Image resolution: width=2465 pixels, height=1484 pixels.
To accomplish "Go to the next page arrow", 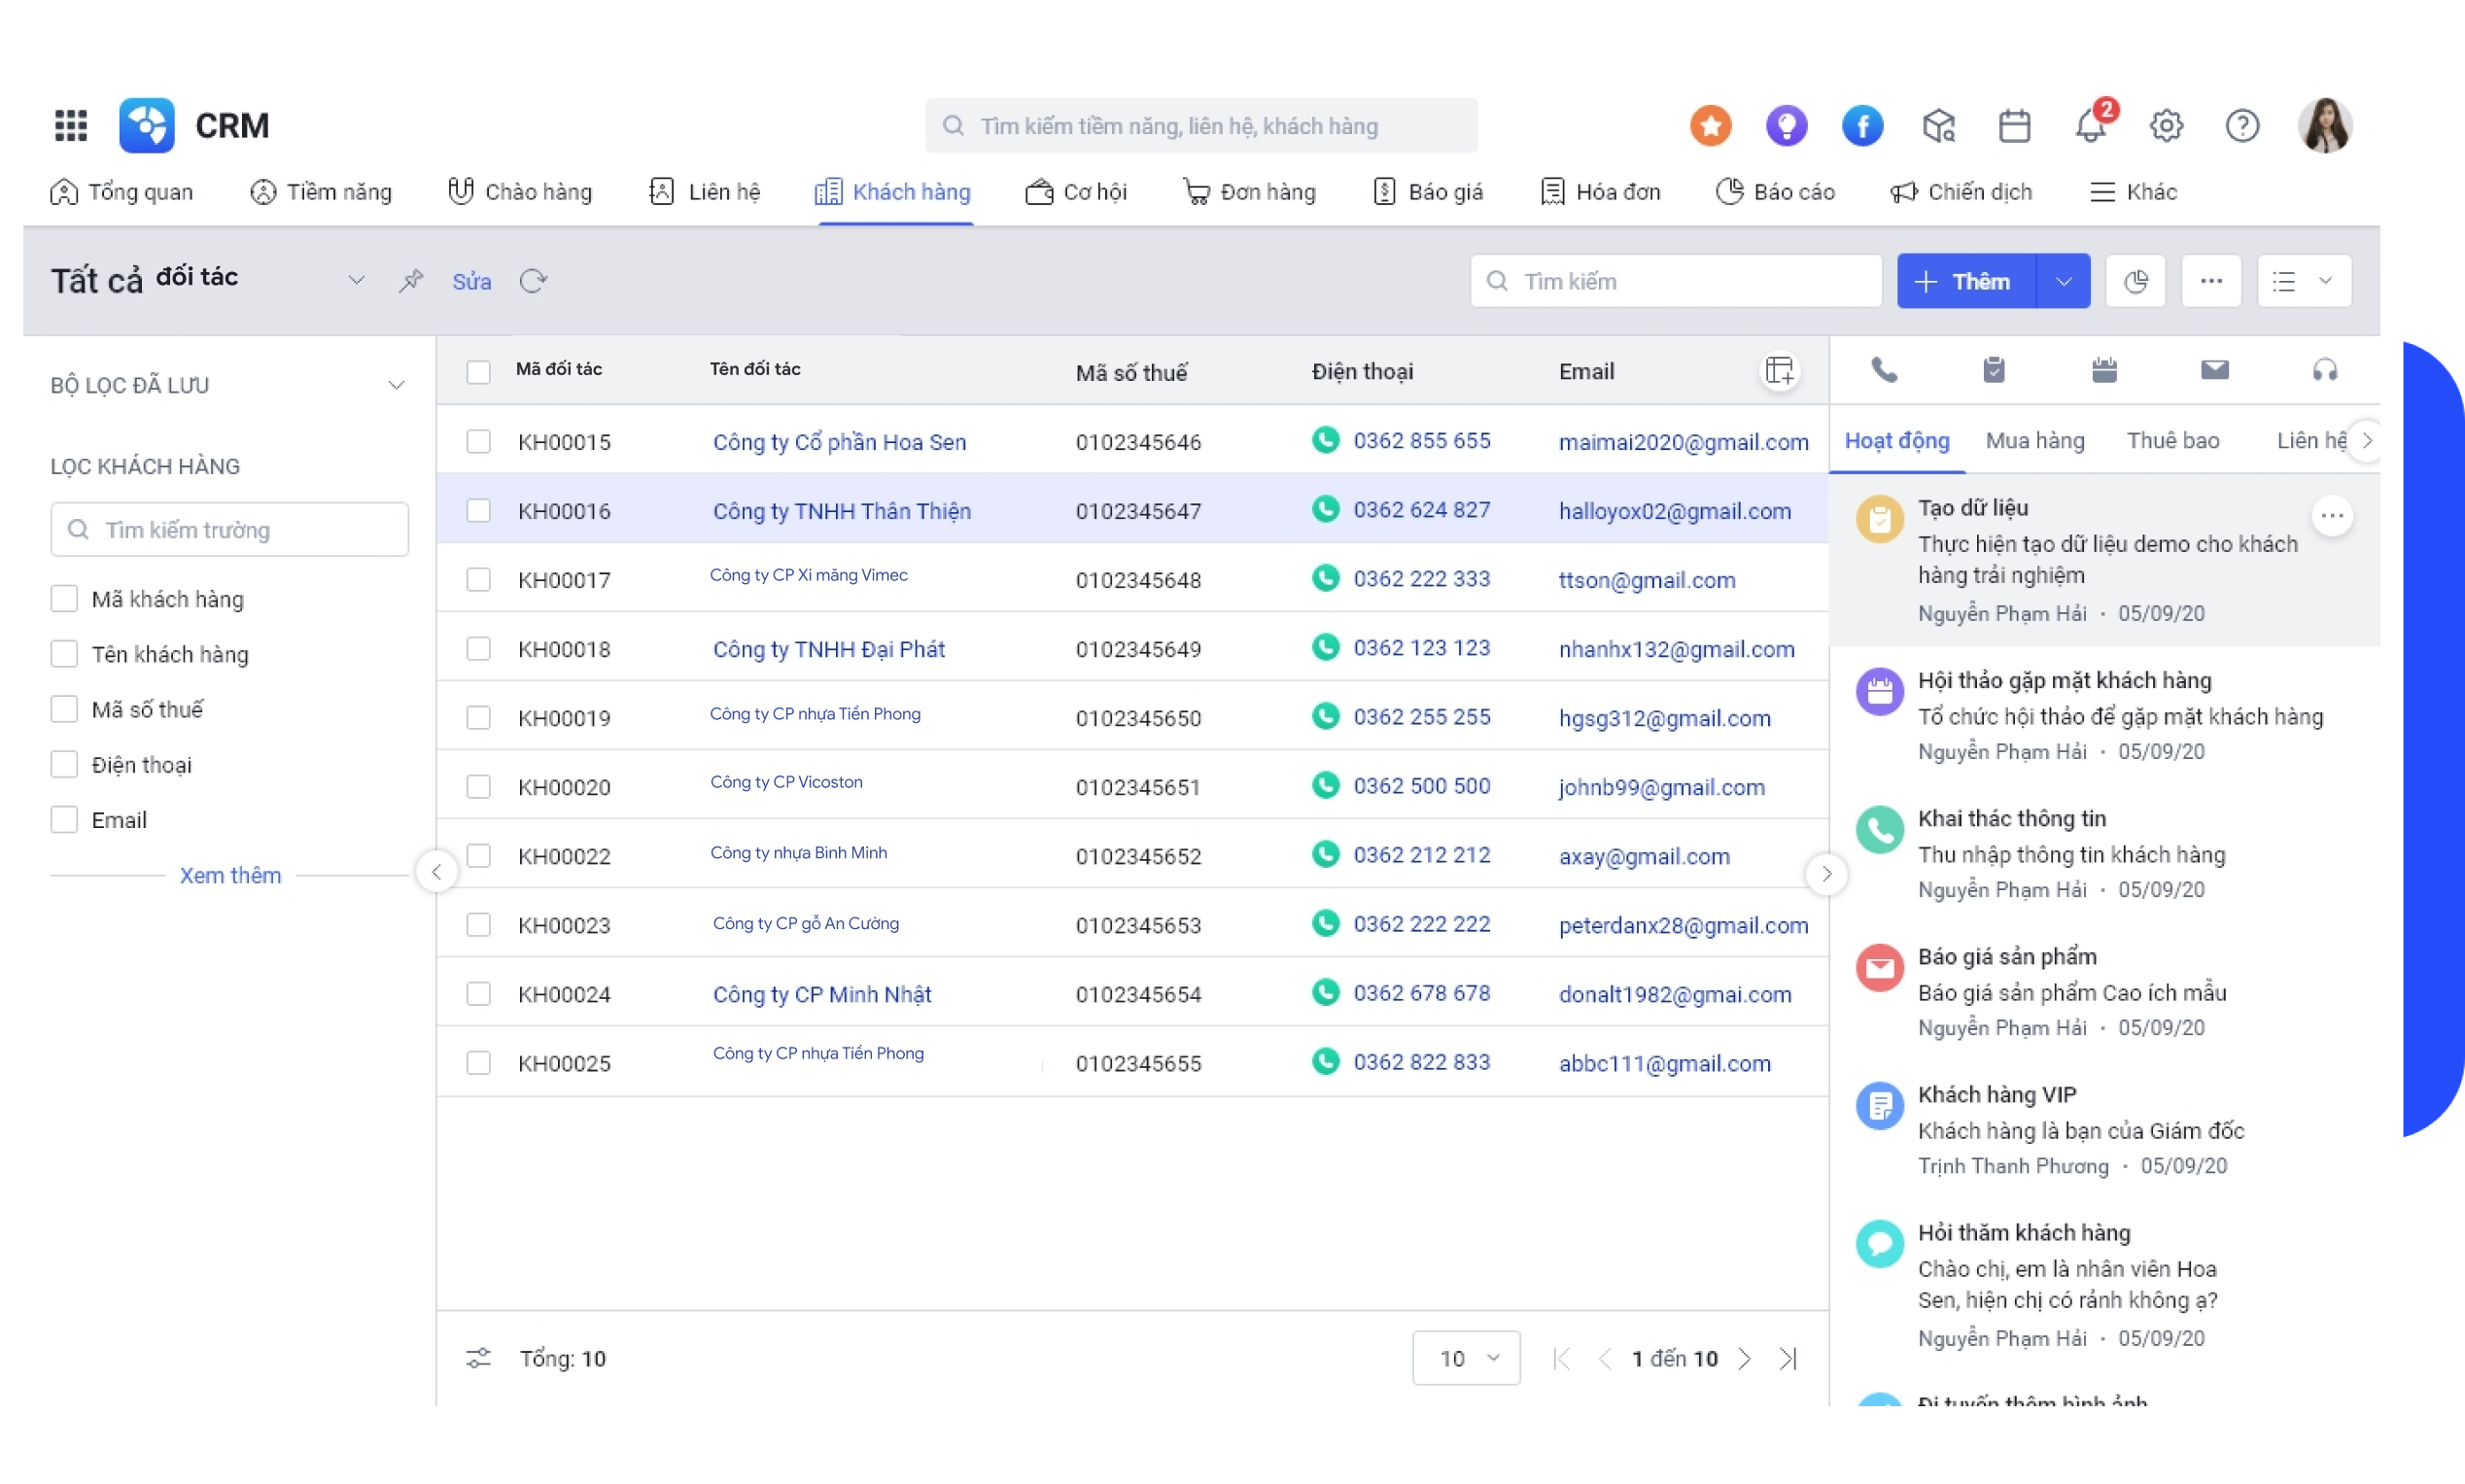I will point(1744,1358).
